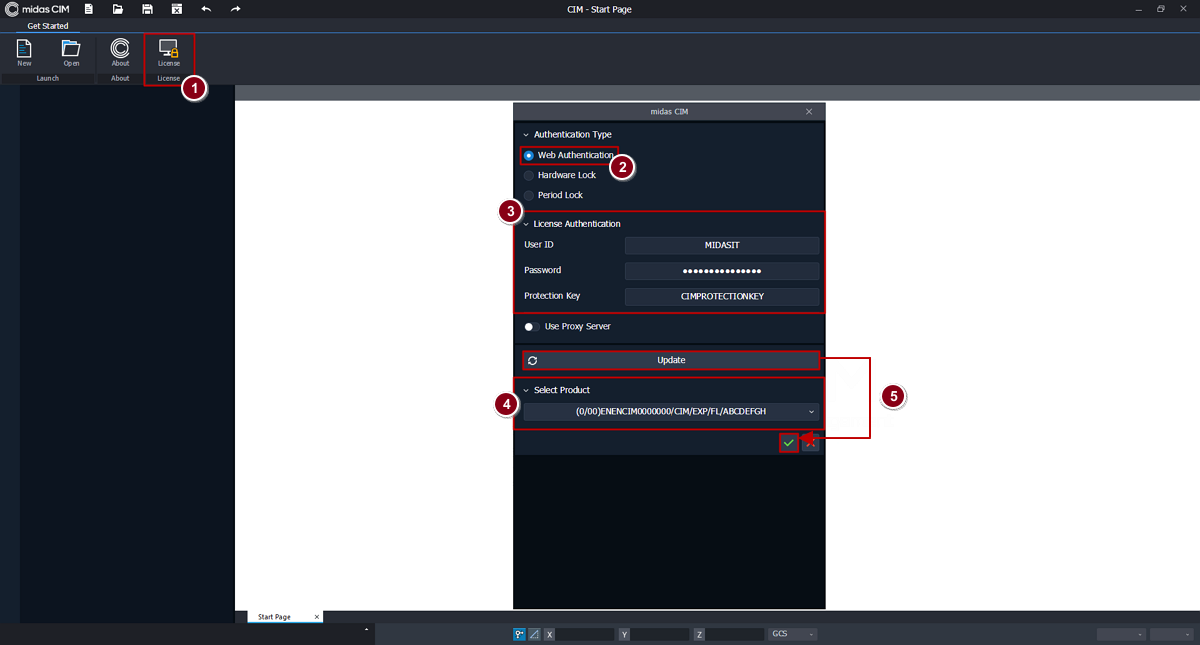Click the 'midas CIM' dialog title text
The height and width of the screenshot is (645, 1200).
point(668,111)
